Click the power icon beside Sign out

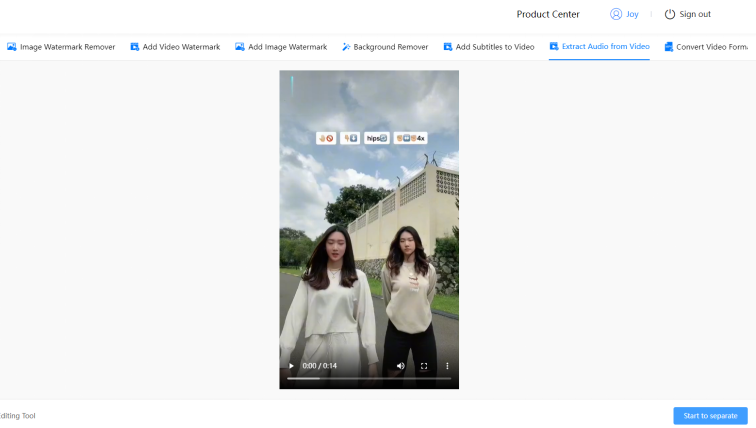pyautogui.click(x=670, y=14)
